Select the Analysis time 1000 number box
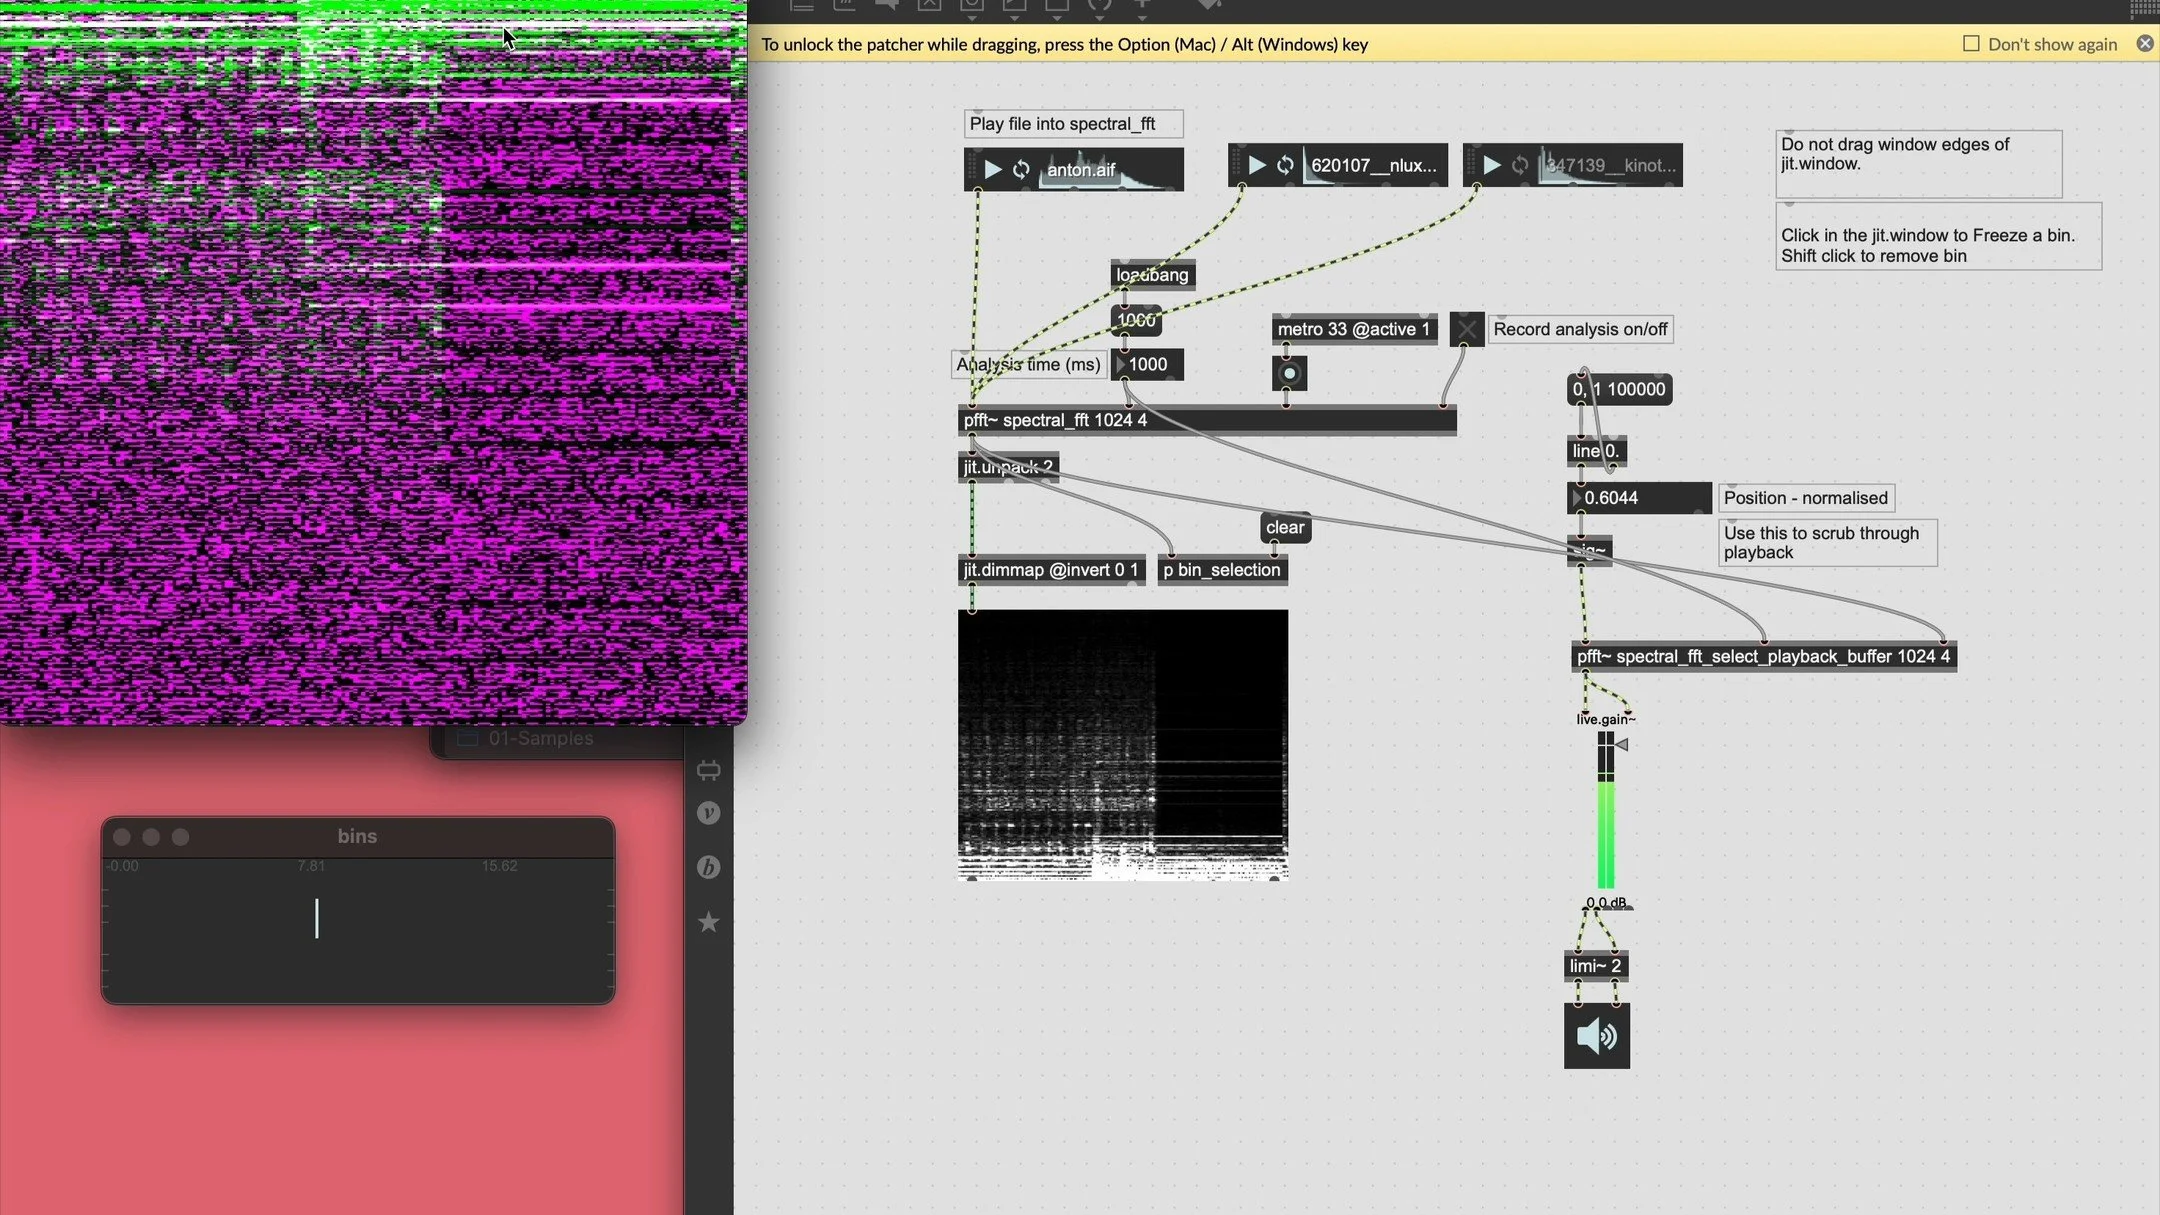 pyautogui.click(x=1148, y=365)
